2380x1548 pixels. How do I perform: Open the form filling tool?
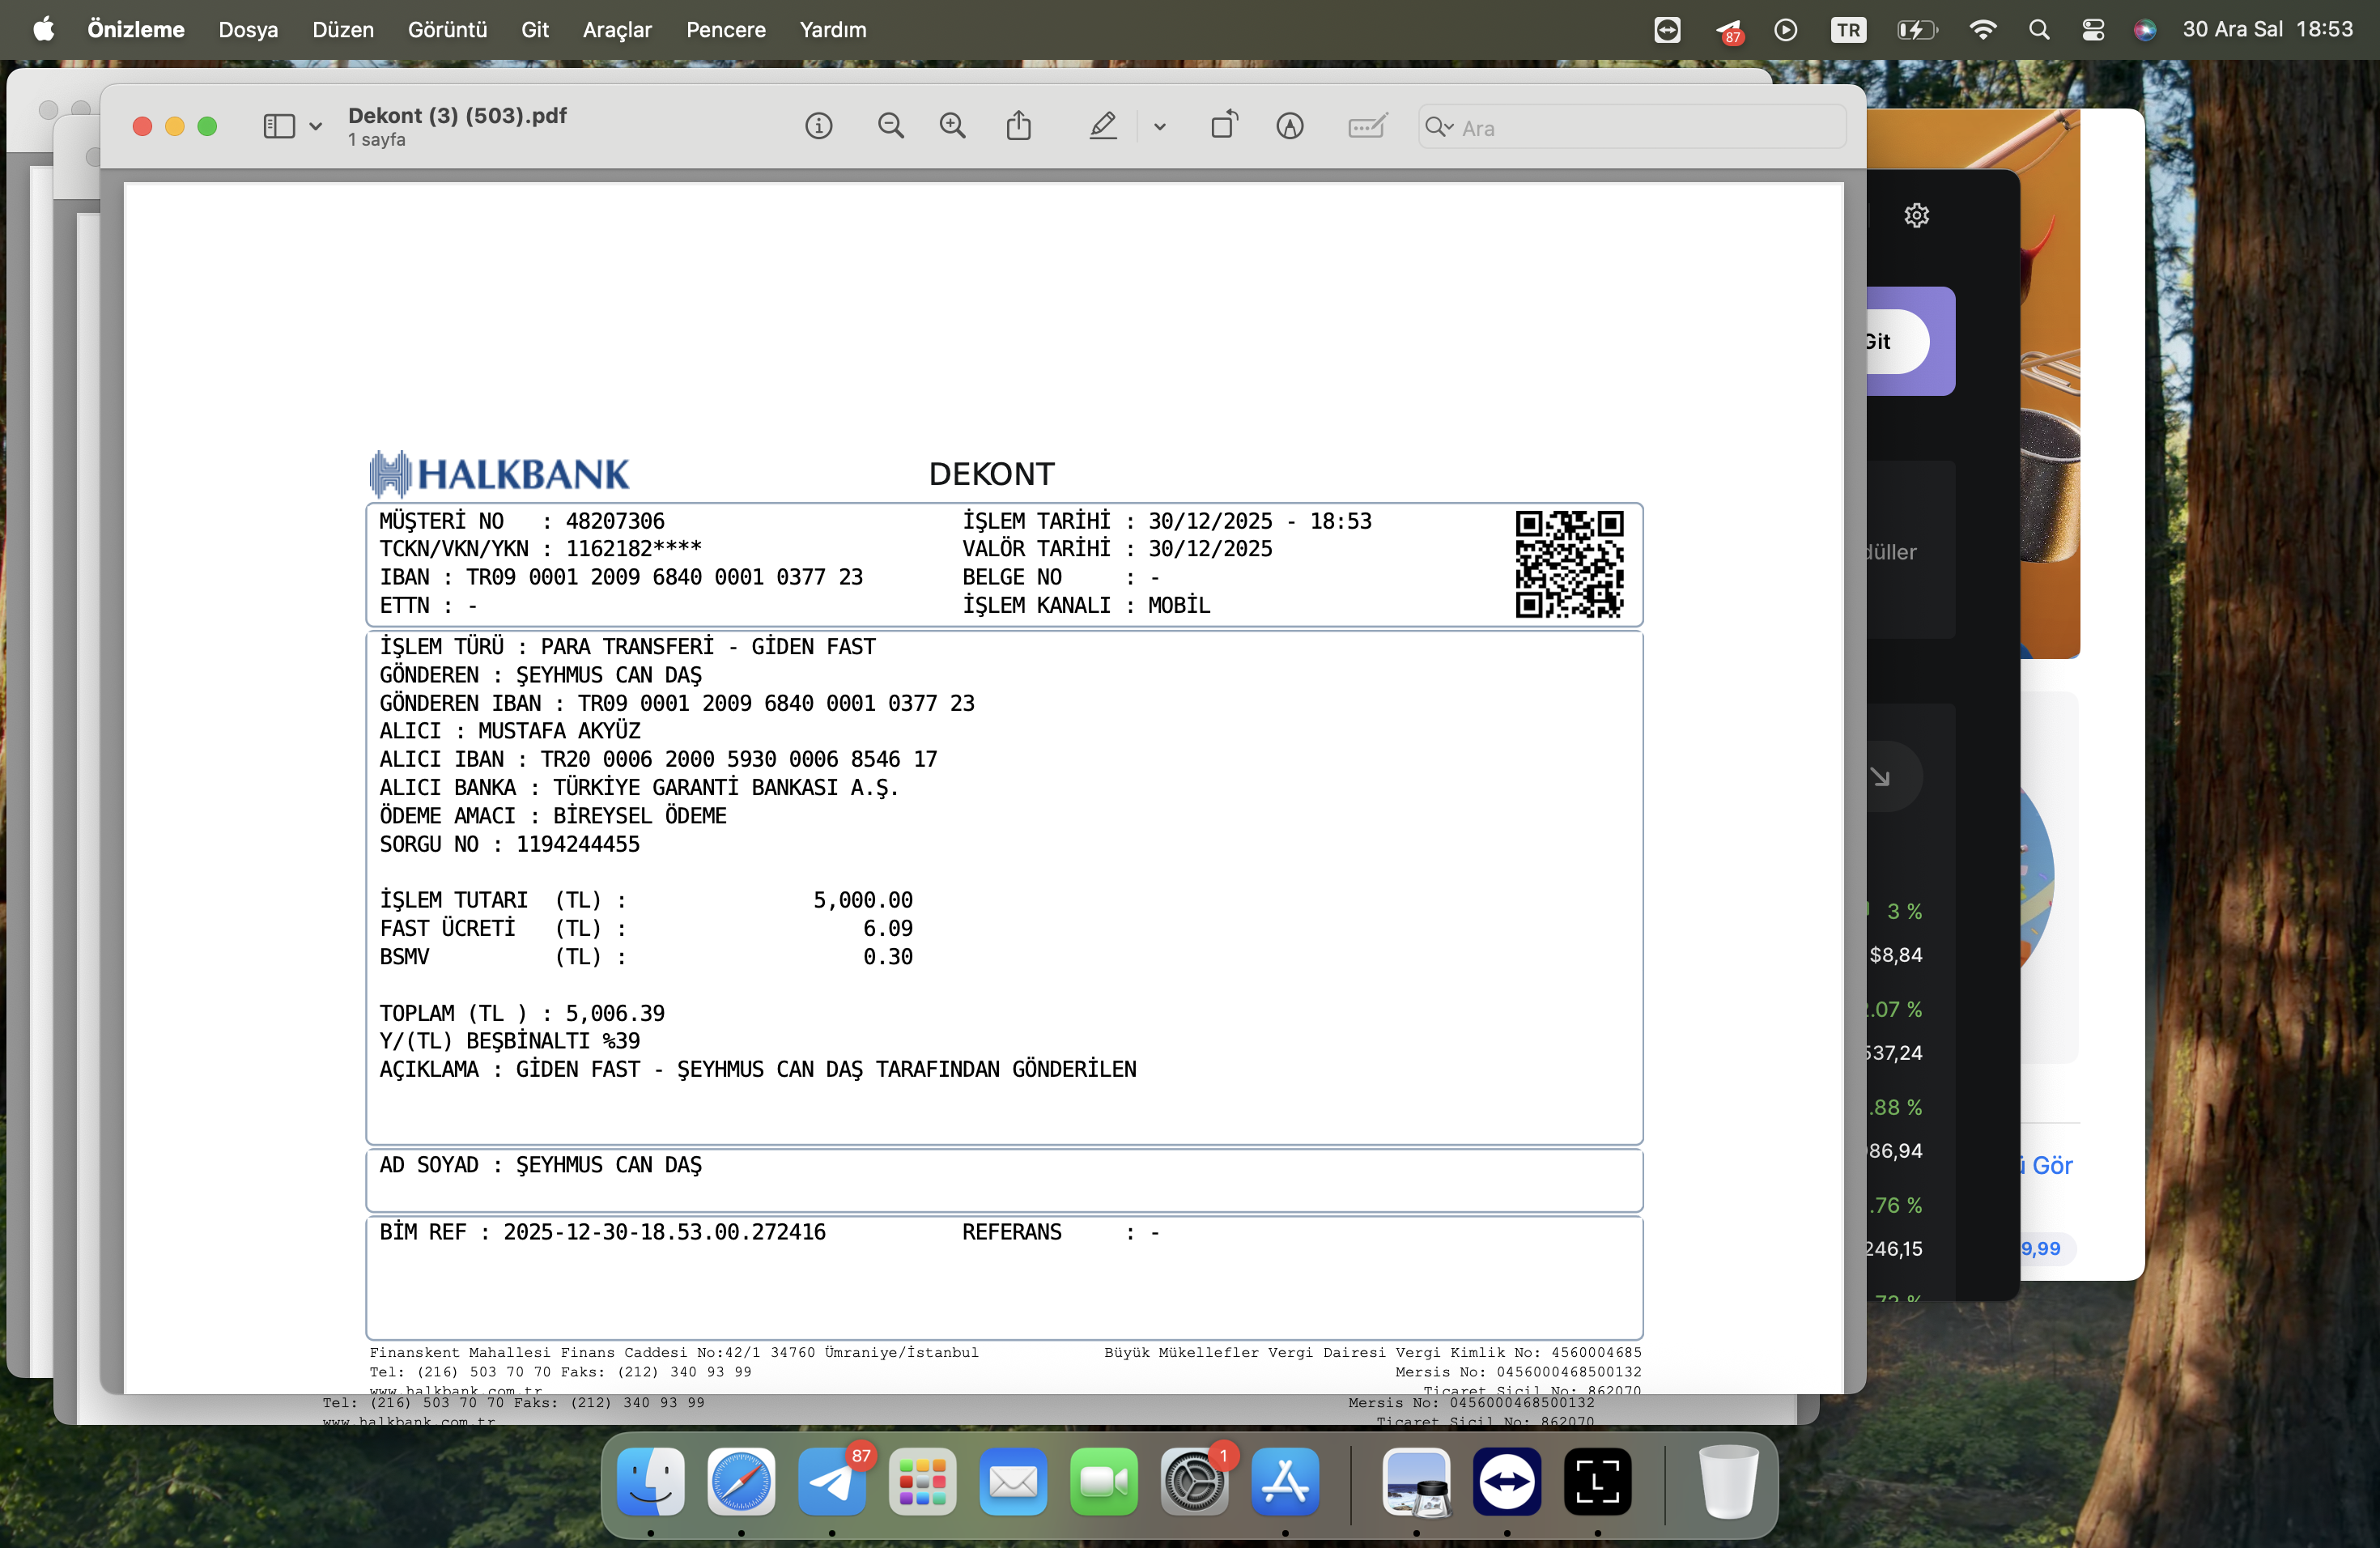[x=1367, y=126]
